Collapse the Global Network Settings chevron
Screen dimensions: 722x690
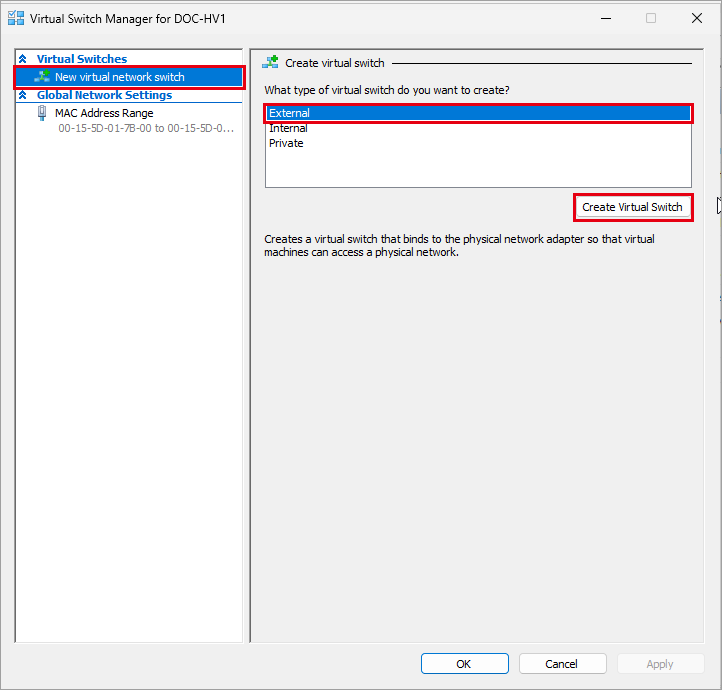click(x=23, y=95)
